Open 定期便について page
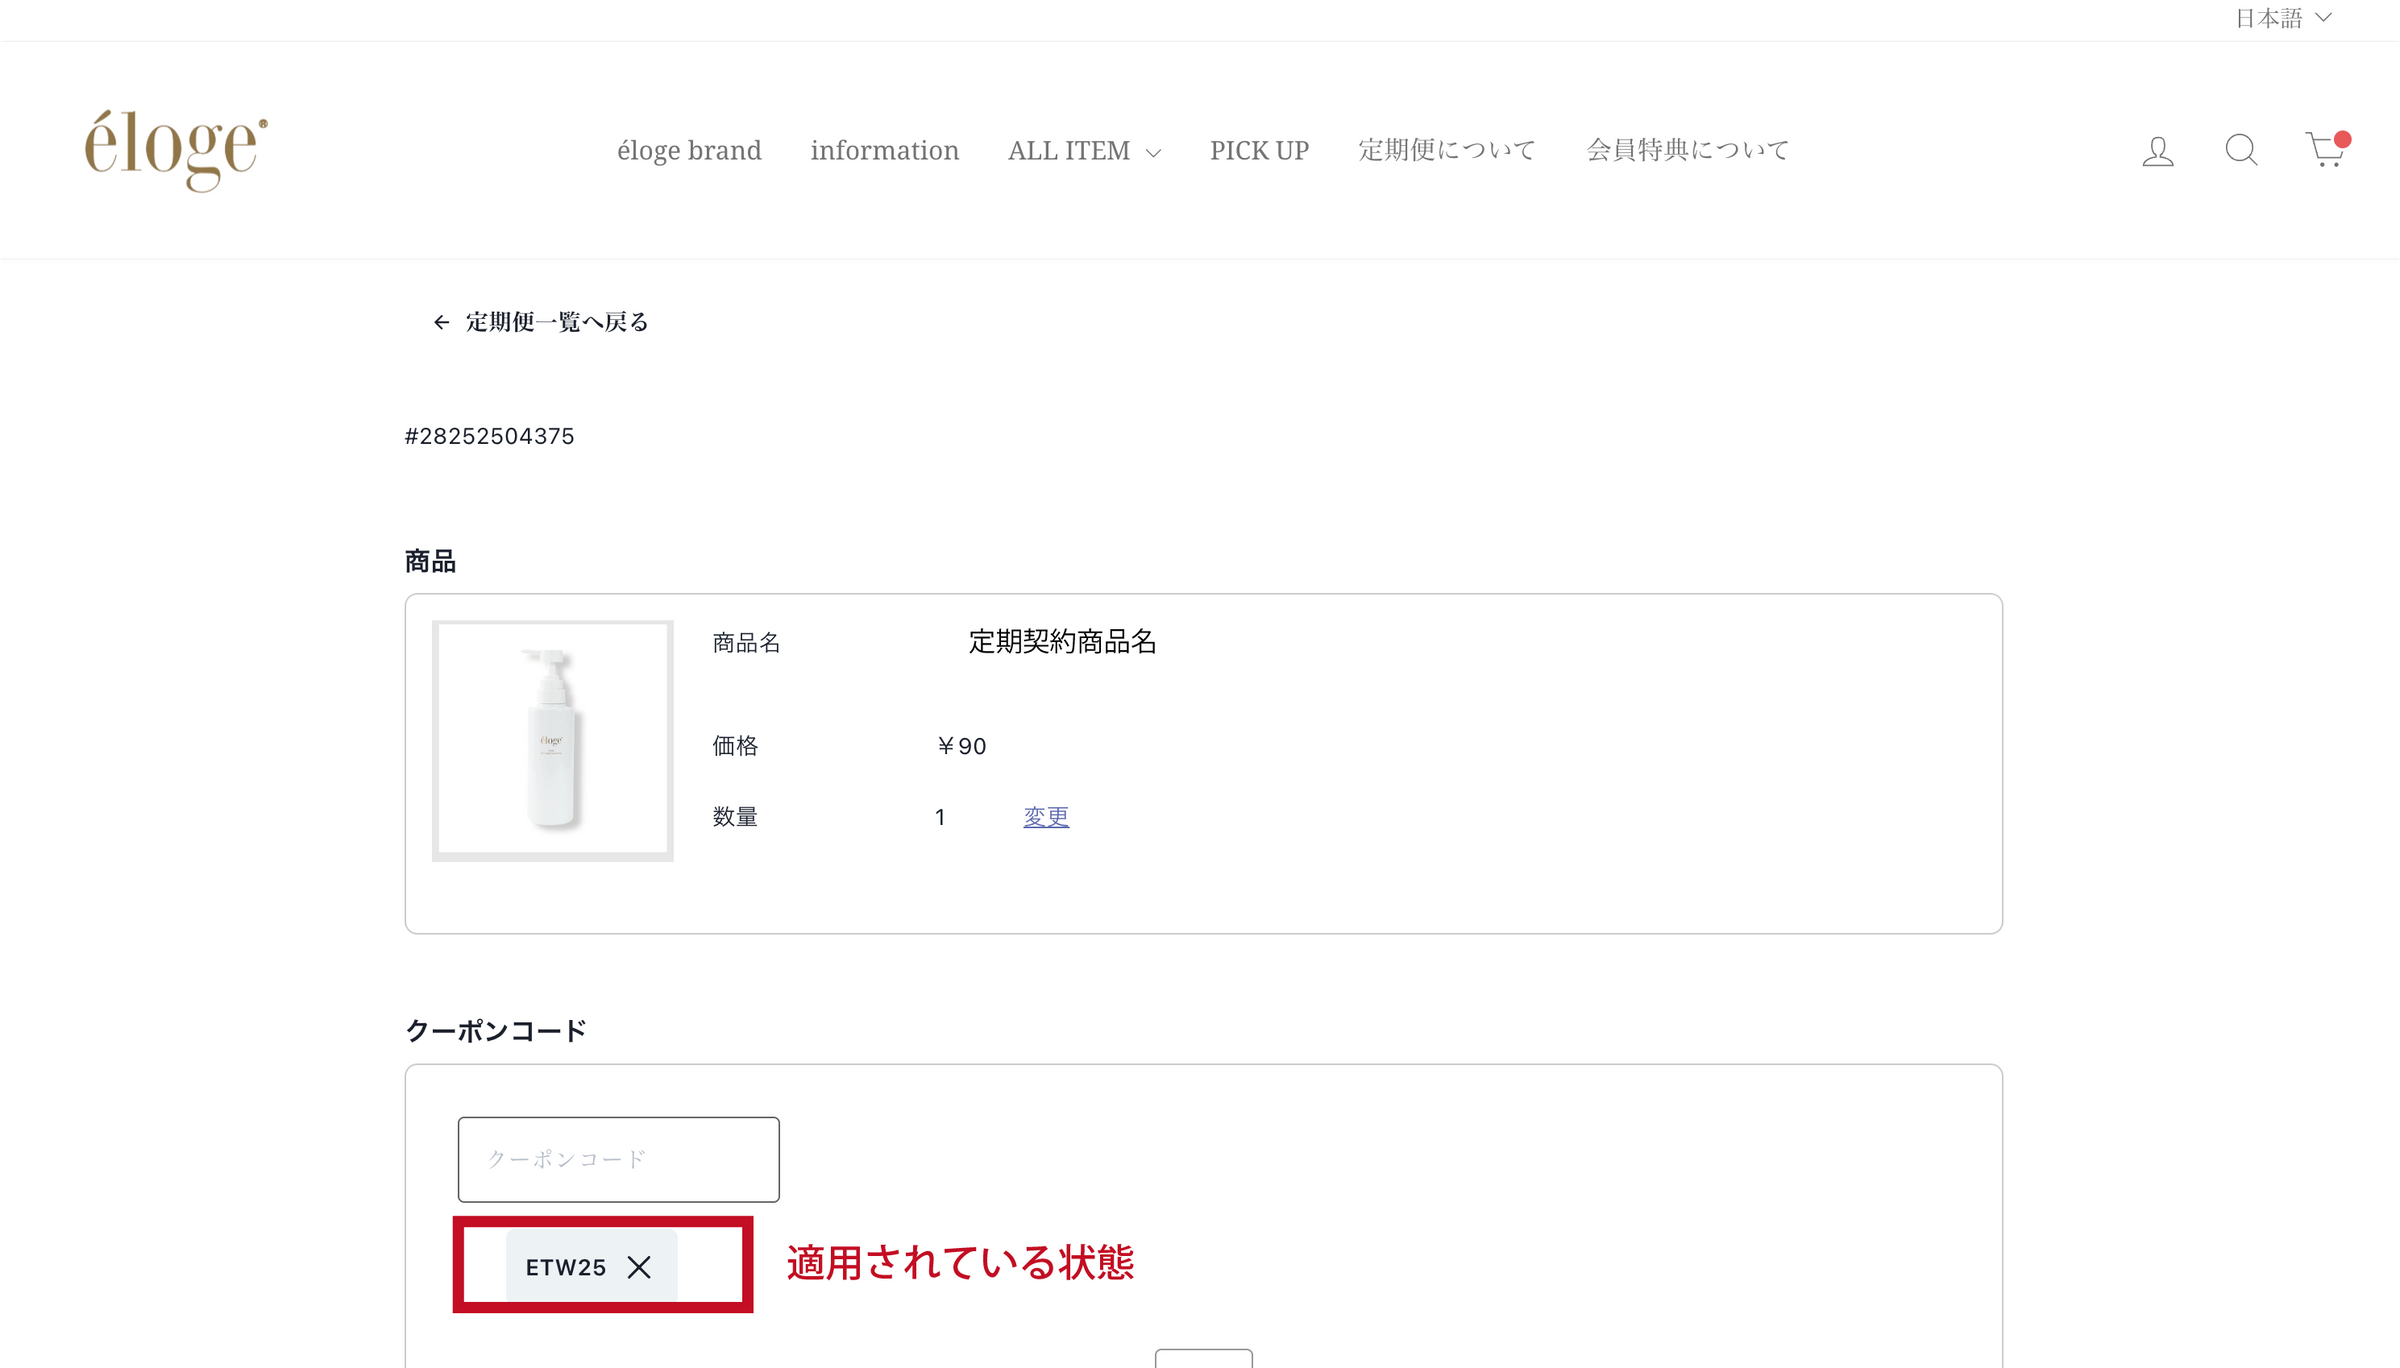The height and width of the screenshot is (1368, 2400). [1446, 150]
